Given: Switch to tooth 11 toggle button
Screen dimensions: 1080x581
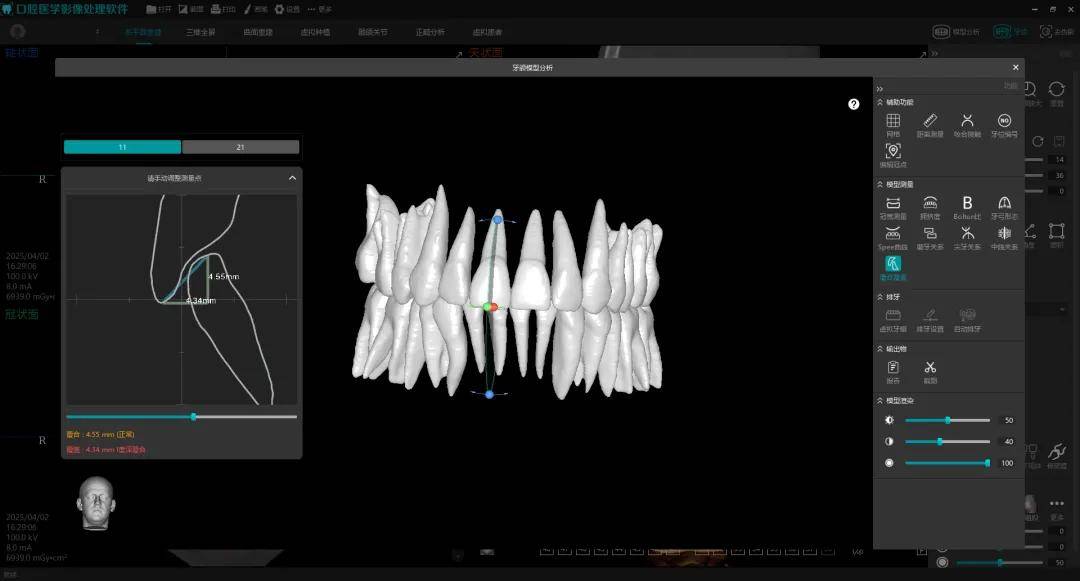Looking at the screenshot, I should click(x=122, y=147).
